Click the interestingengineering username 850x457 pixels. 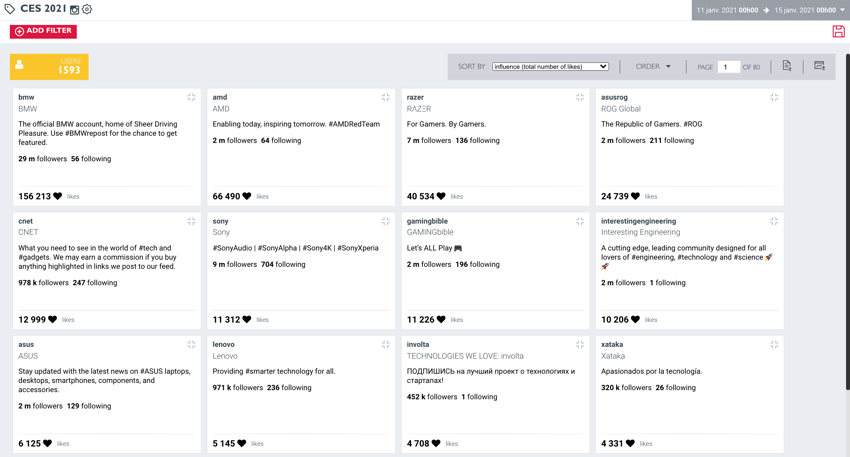(x=639, y=221)
